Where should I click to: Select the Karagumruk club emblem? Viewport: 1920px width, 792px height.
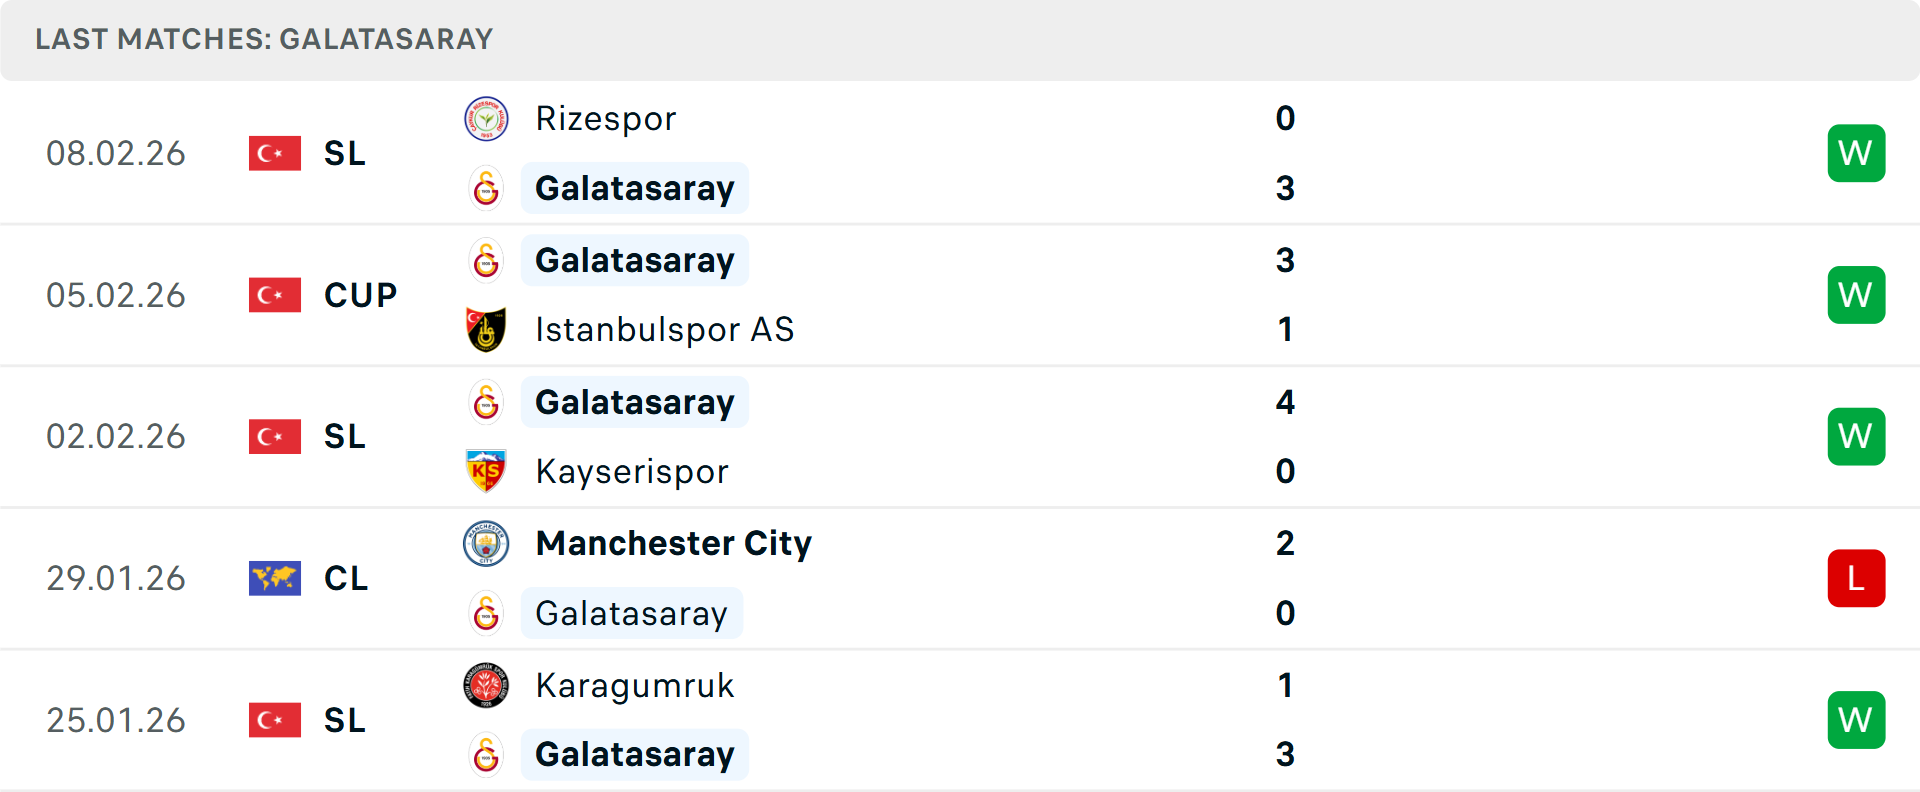pos(486,686)
